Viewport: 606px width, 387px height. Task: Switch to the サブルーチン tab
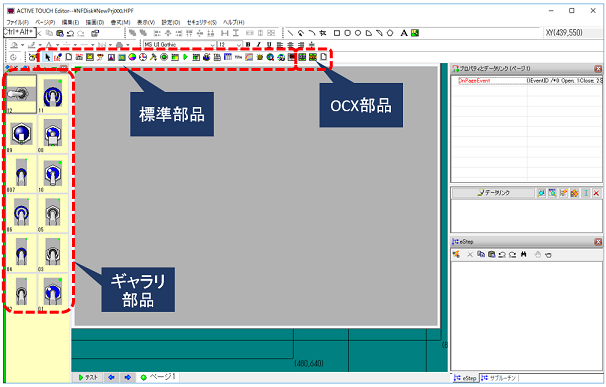pos(499,378)
